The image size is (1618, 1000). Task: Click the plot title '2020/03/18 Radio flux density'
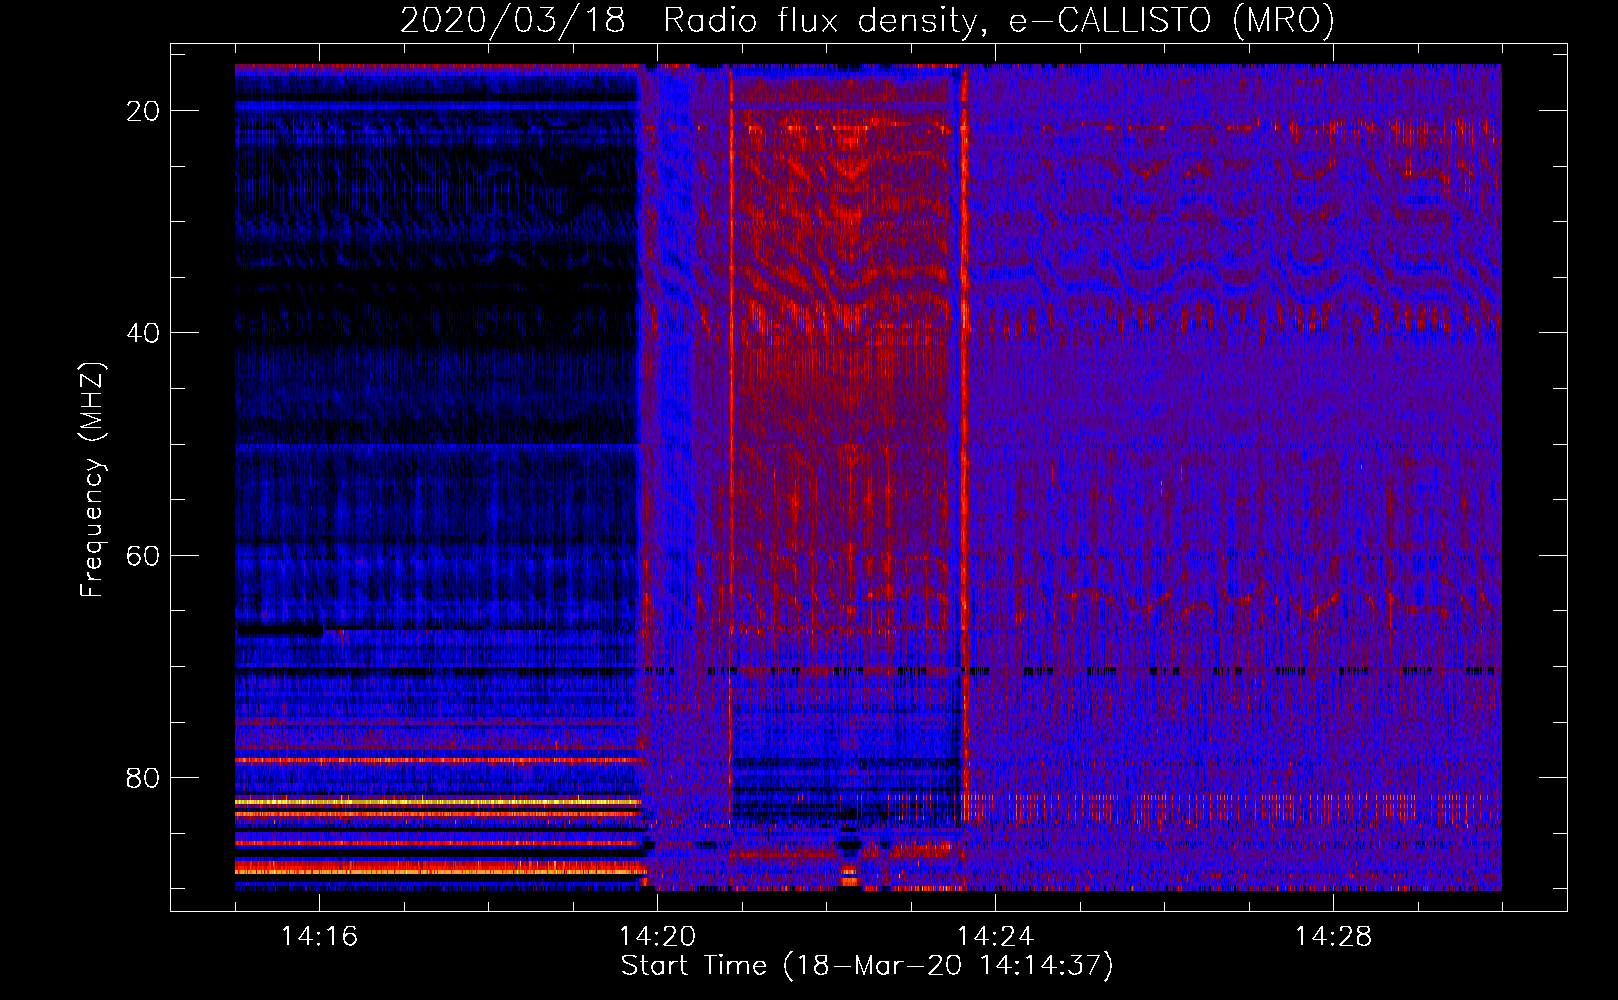(867, 21)
